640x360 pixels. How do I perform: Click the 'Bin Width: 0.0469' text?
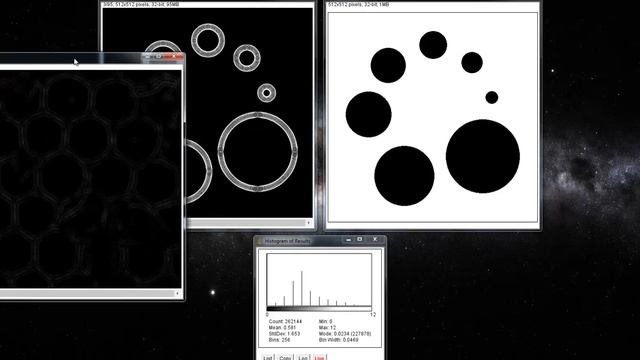coord(339,340)
